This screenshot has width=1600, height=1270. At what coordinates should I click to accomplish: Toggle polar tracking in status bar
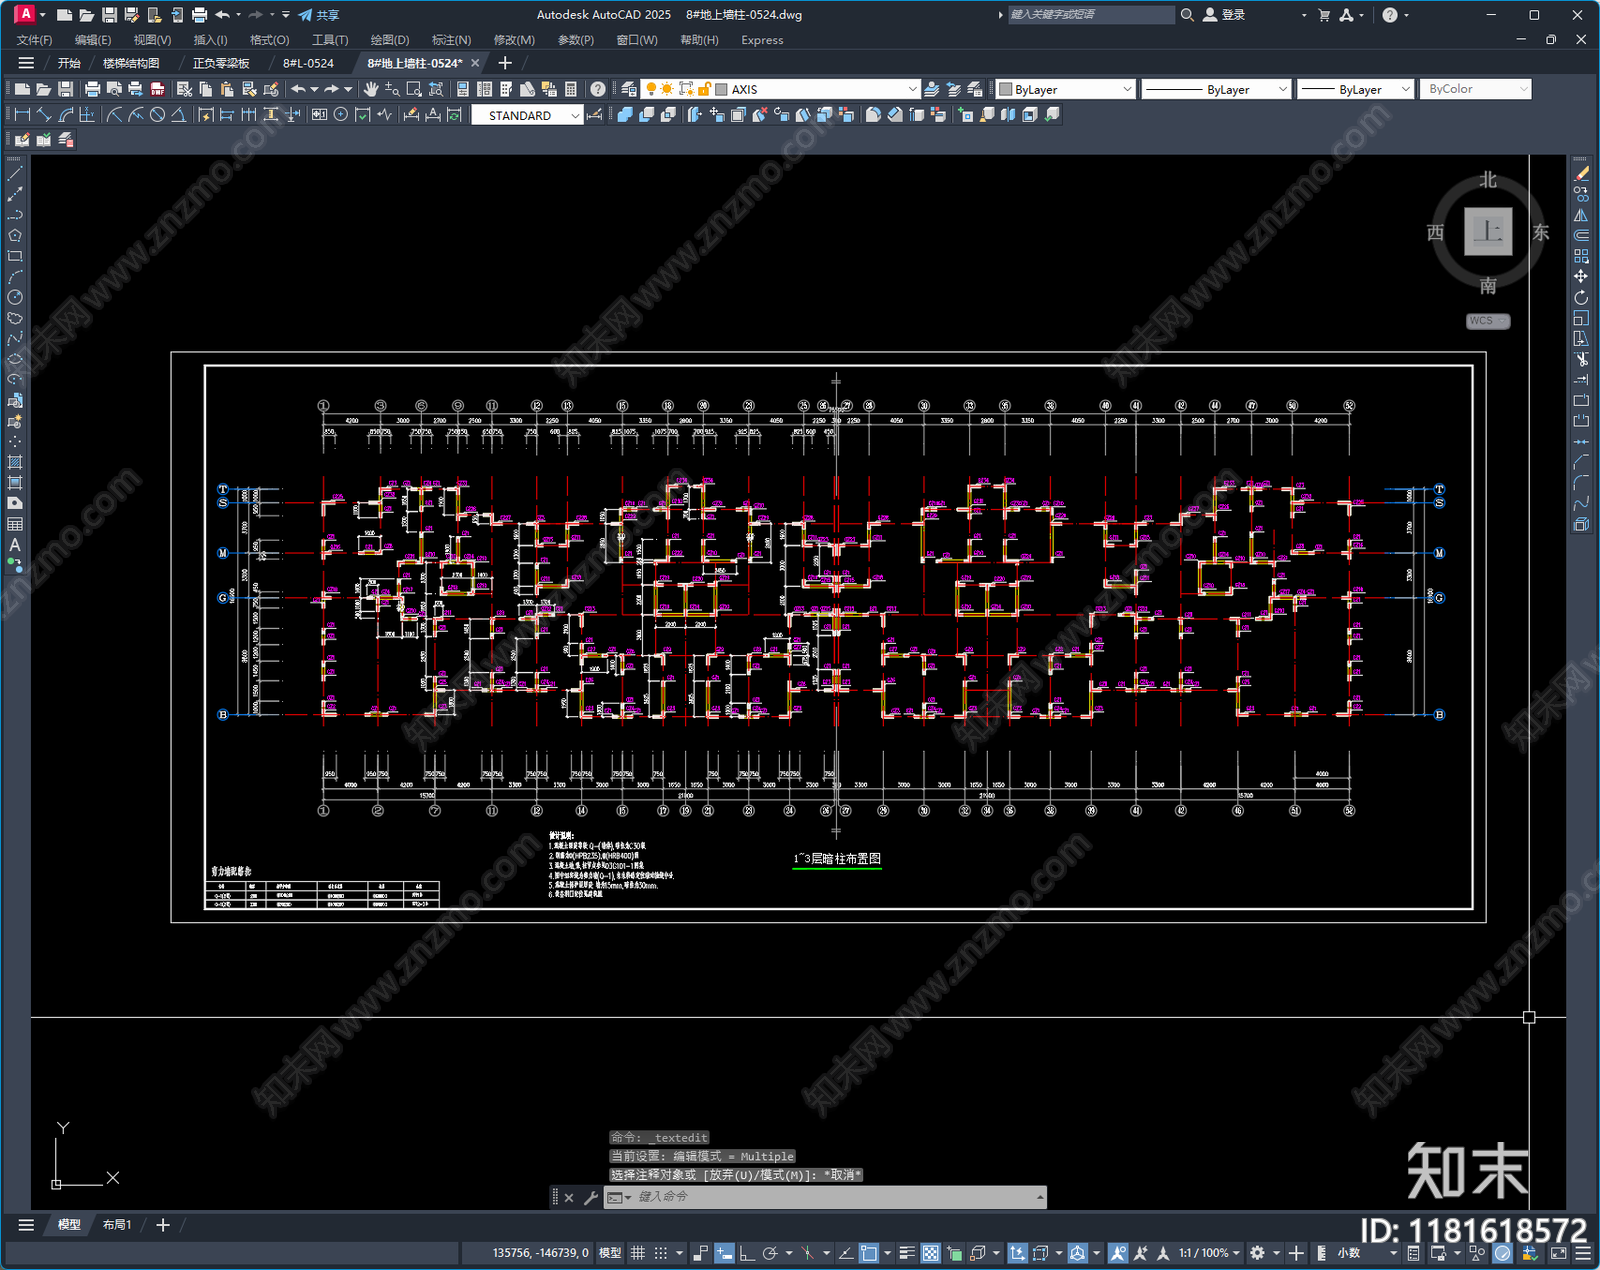pyautogui.click(x=770, y=1253)
